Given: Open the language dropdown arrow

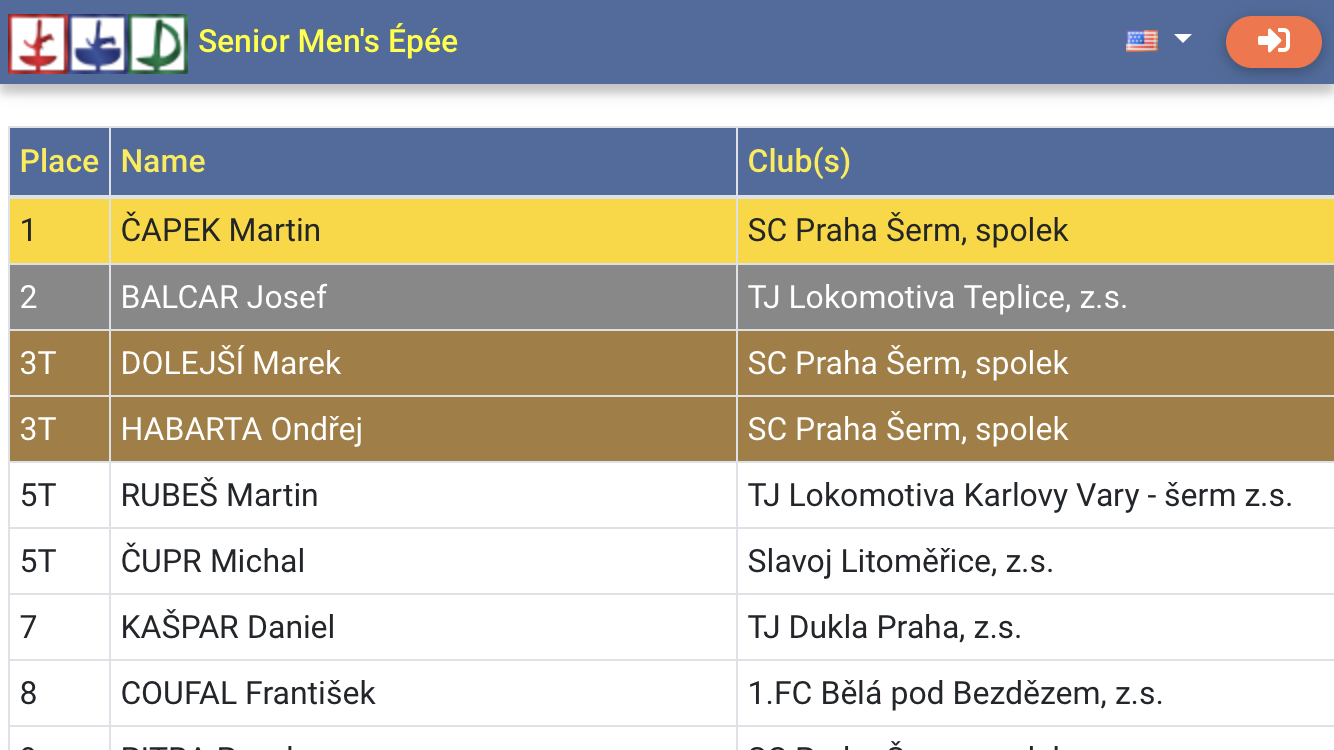Looking at the screenshot, I should pos(1183,39).
